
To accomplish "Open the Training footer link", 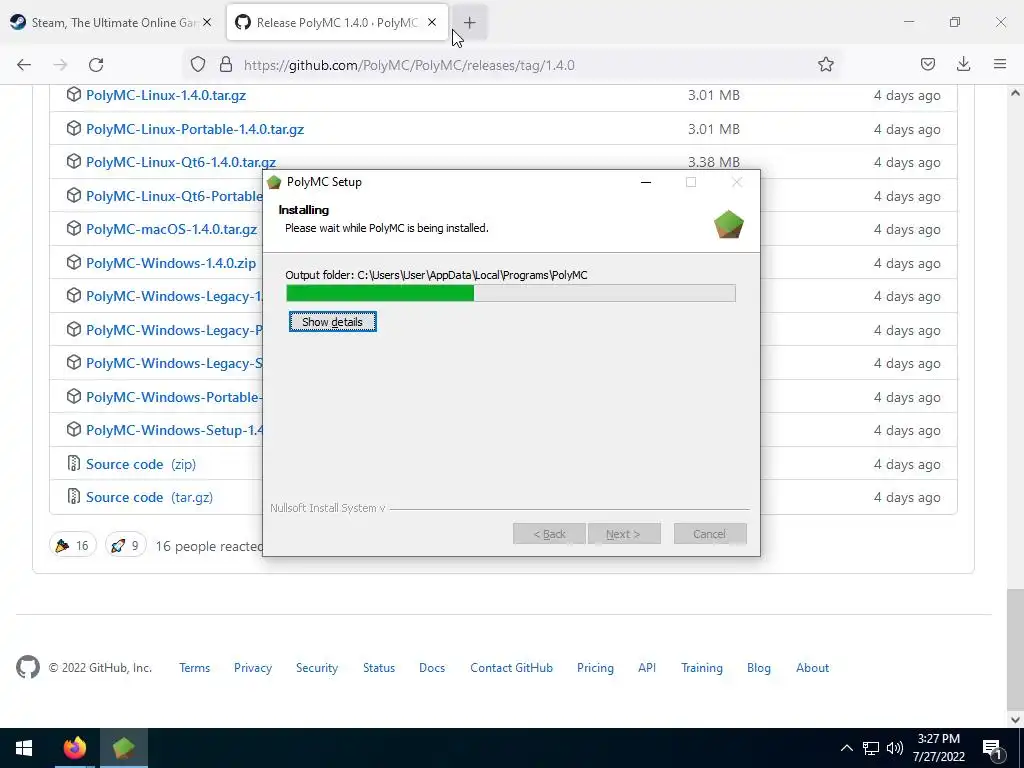I will coord(702,668).
